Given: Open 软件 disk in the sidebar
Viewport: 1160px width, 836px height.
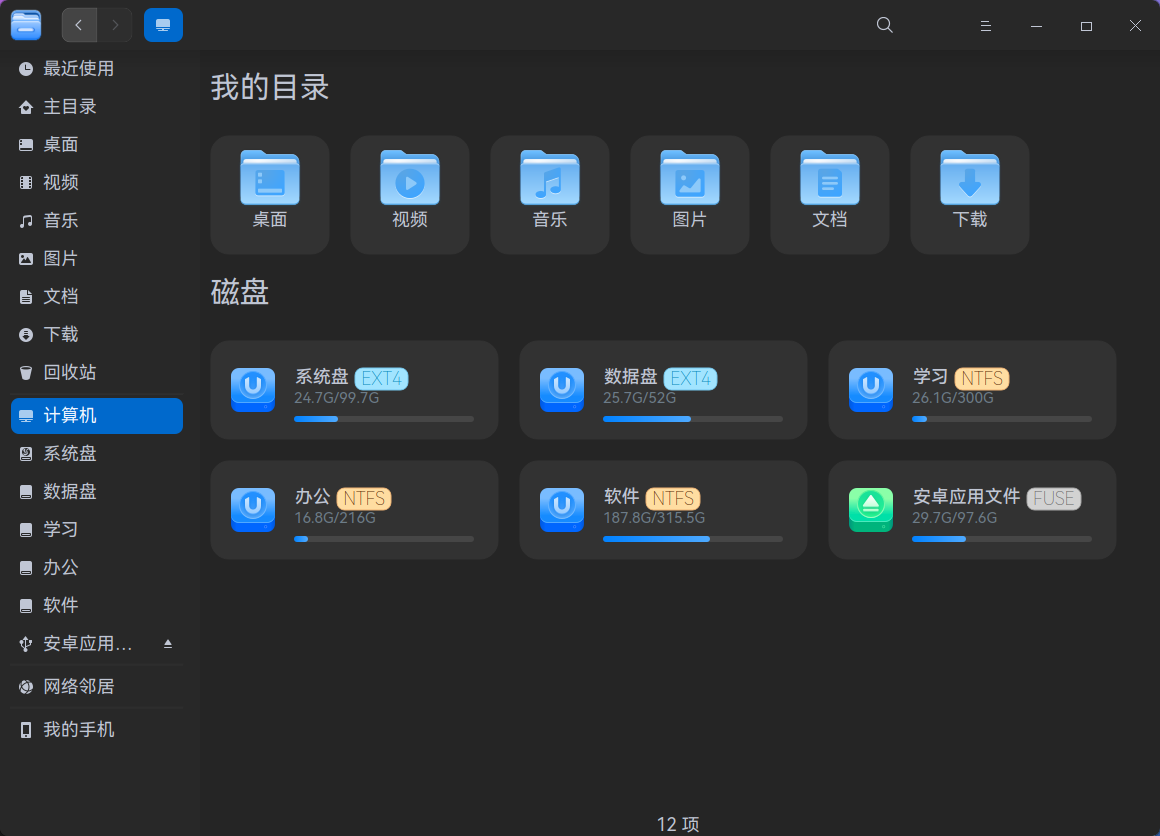Looking at the screenshot, I should click(97, 605).
